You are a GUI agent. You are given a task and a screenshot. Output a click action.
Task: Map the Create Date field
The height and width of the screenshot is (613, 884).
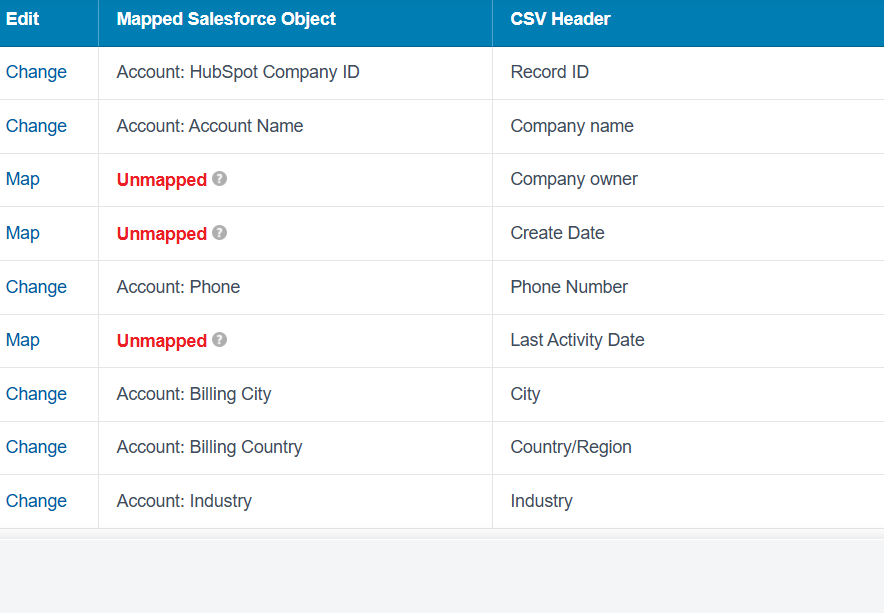[23, 233]
